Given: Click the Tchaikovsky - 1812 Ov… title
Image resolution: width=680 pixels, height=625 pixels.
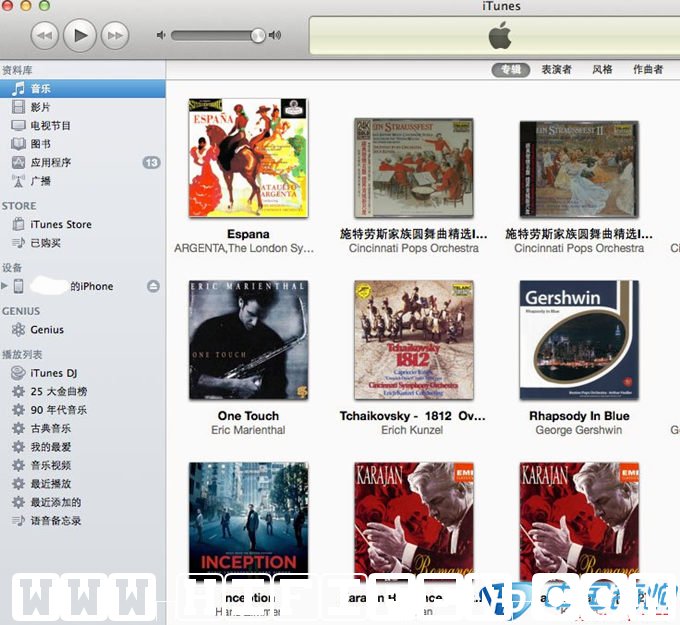Looking at the screenshot, I should (x=413, y=416).
